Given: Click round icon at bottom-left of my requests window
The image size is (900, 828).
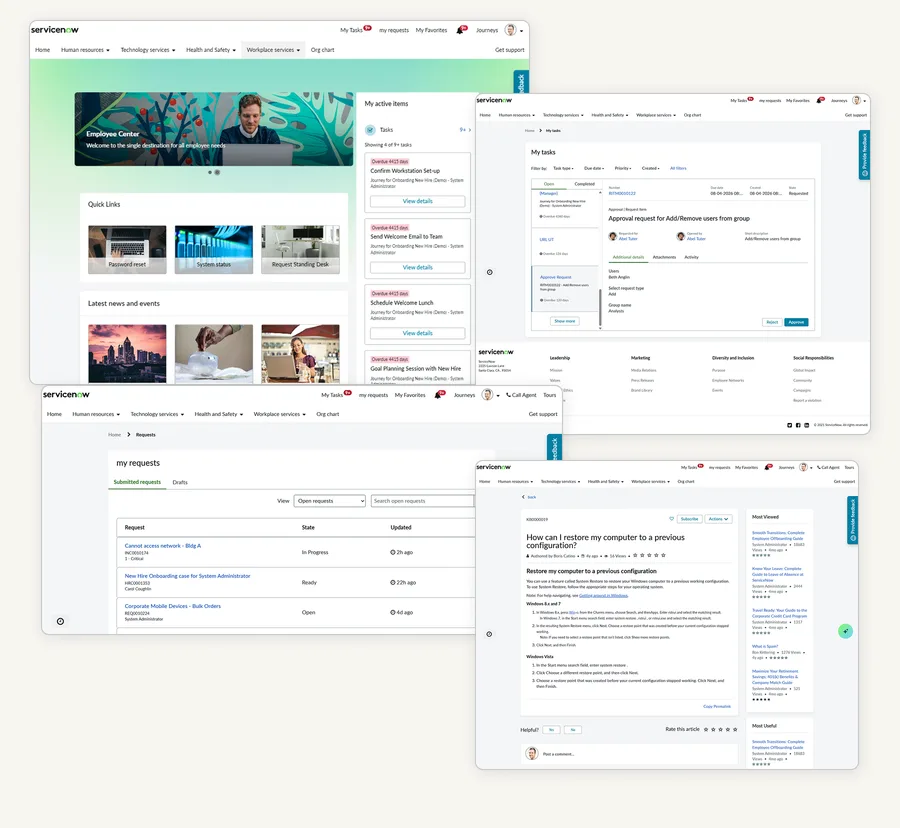Looking at the screenshot, I should pos(60,621).
